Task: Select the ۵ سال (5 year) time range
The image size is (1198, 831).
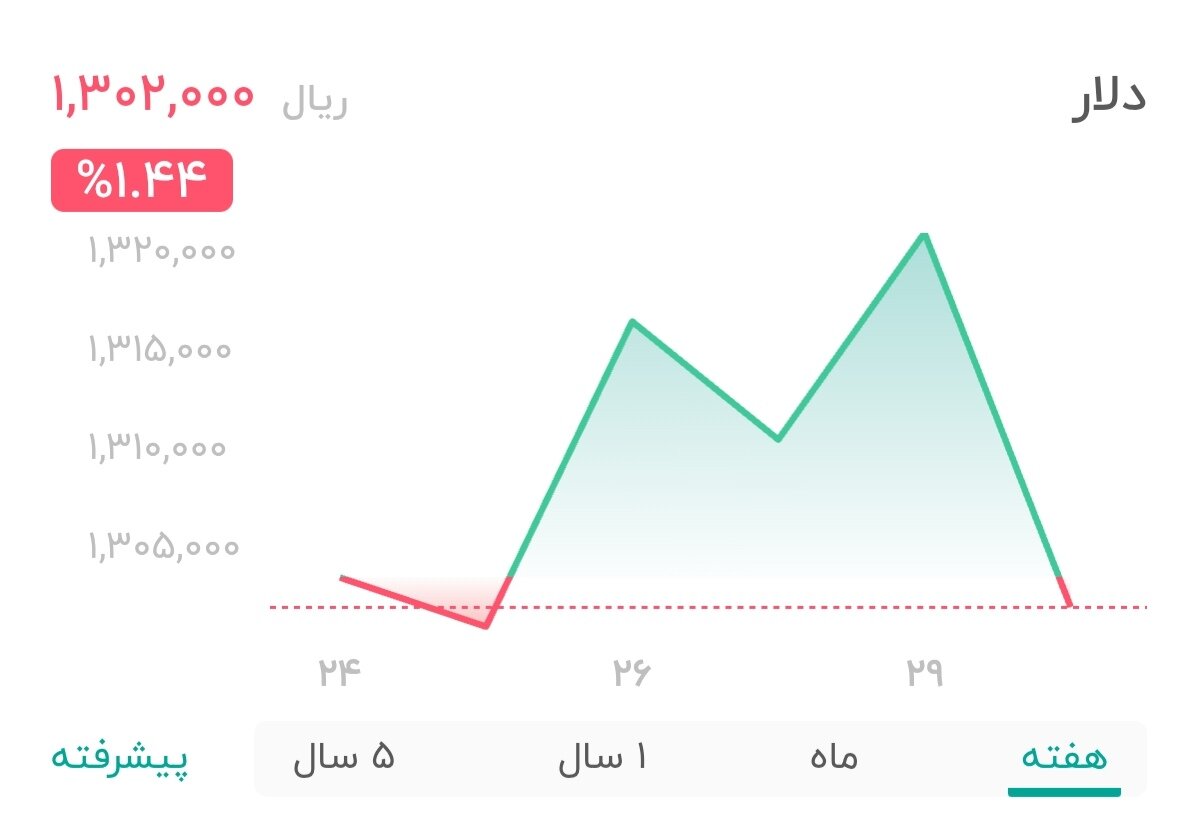Action: tap(343, 758)
